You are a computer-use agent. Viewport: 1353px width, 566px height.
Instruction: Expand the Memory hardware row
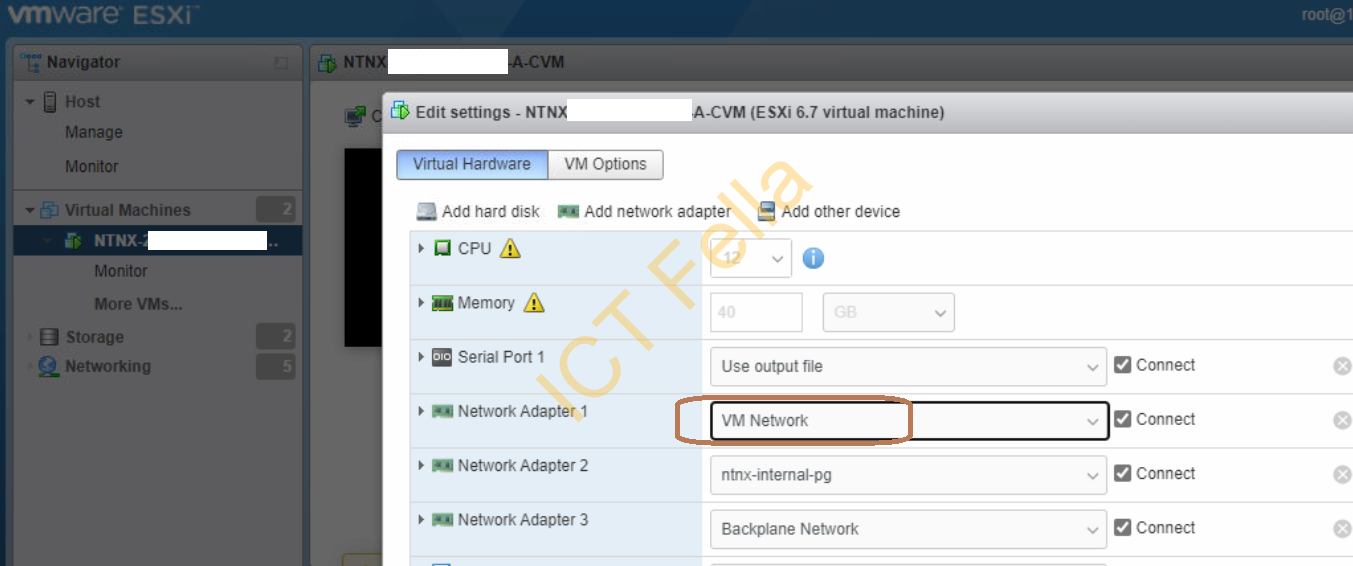pos(421,302)
